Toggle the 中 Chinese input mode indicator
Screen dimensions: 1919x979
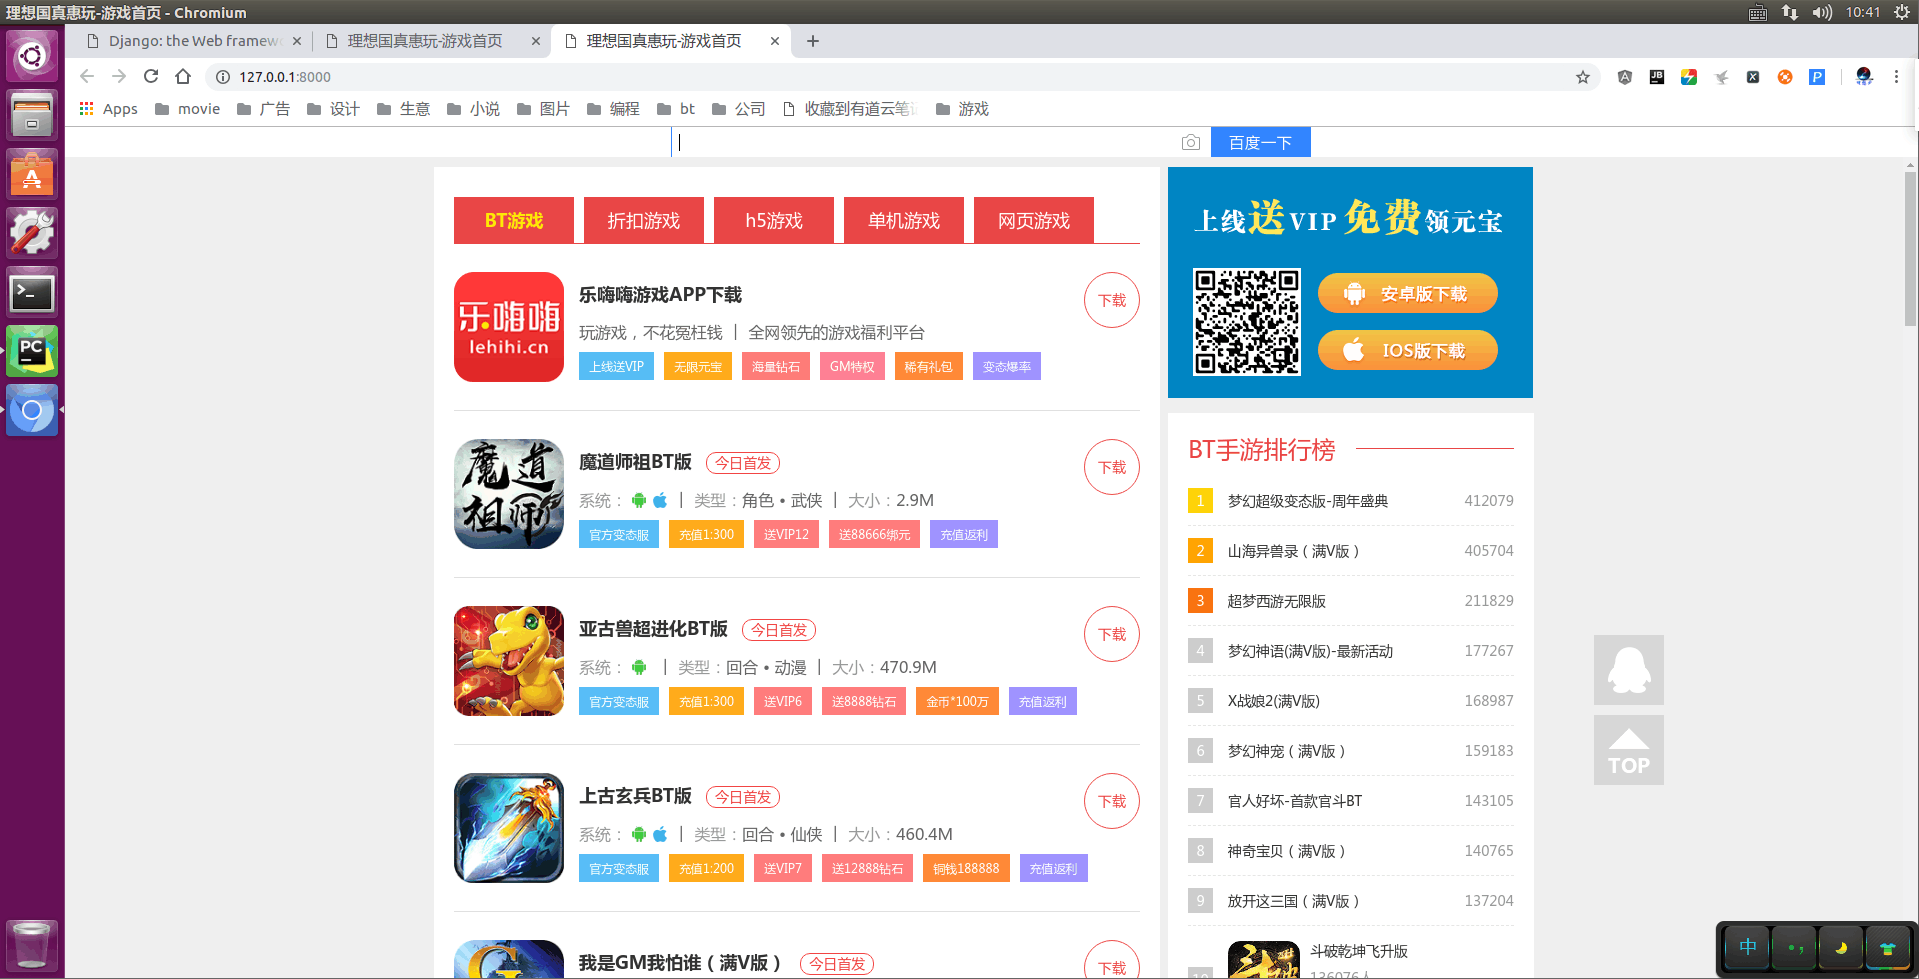coord(1747,946)
